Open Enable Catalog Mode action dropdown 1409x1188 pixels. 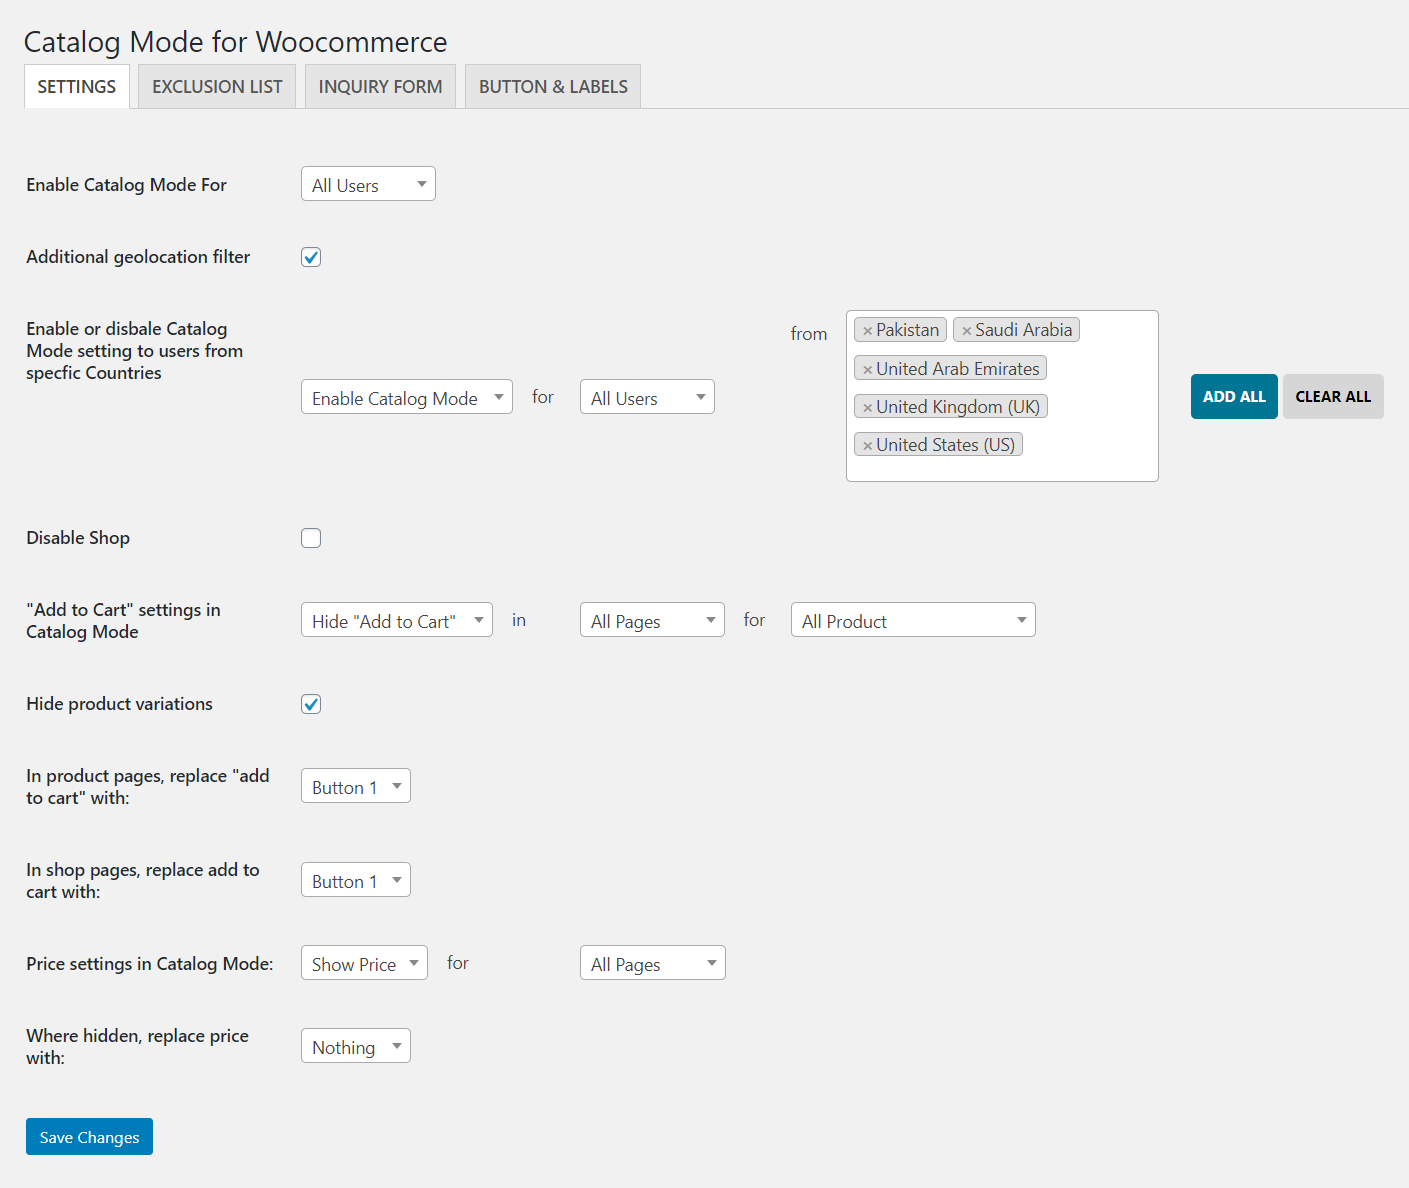(407, 397)
